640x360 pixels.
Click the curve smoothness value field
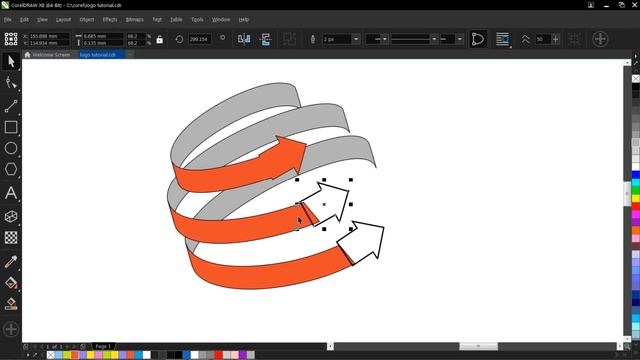coord(542,39)
